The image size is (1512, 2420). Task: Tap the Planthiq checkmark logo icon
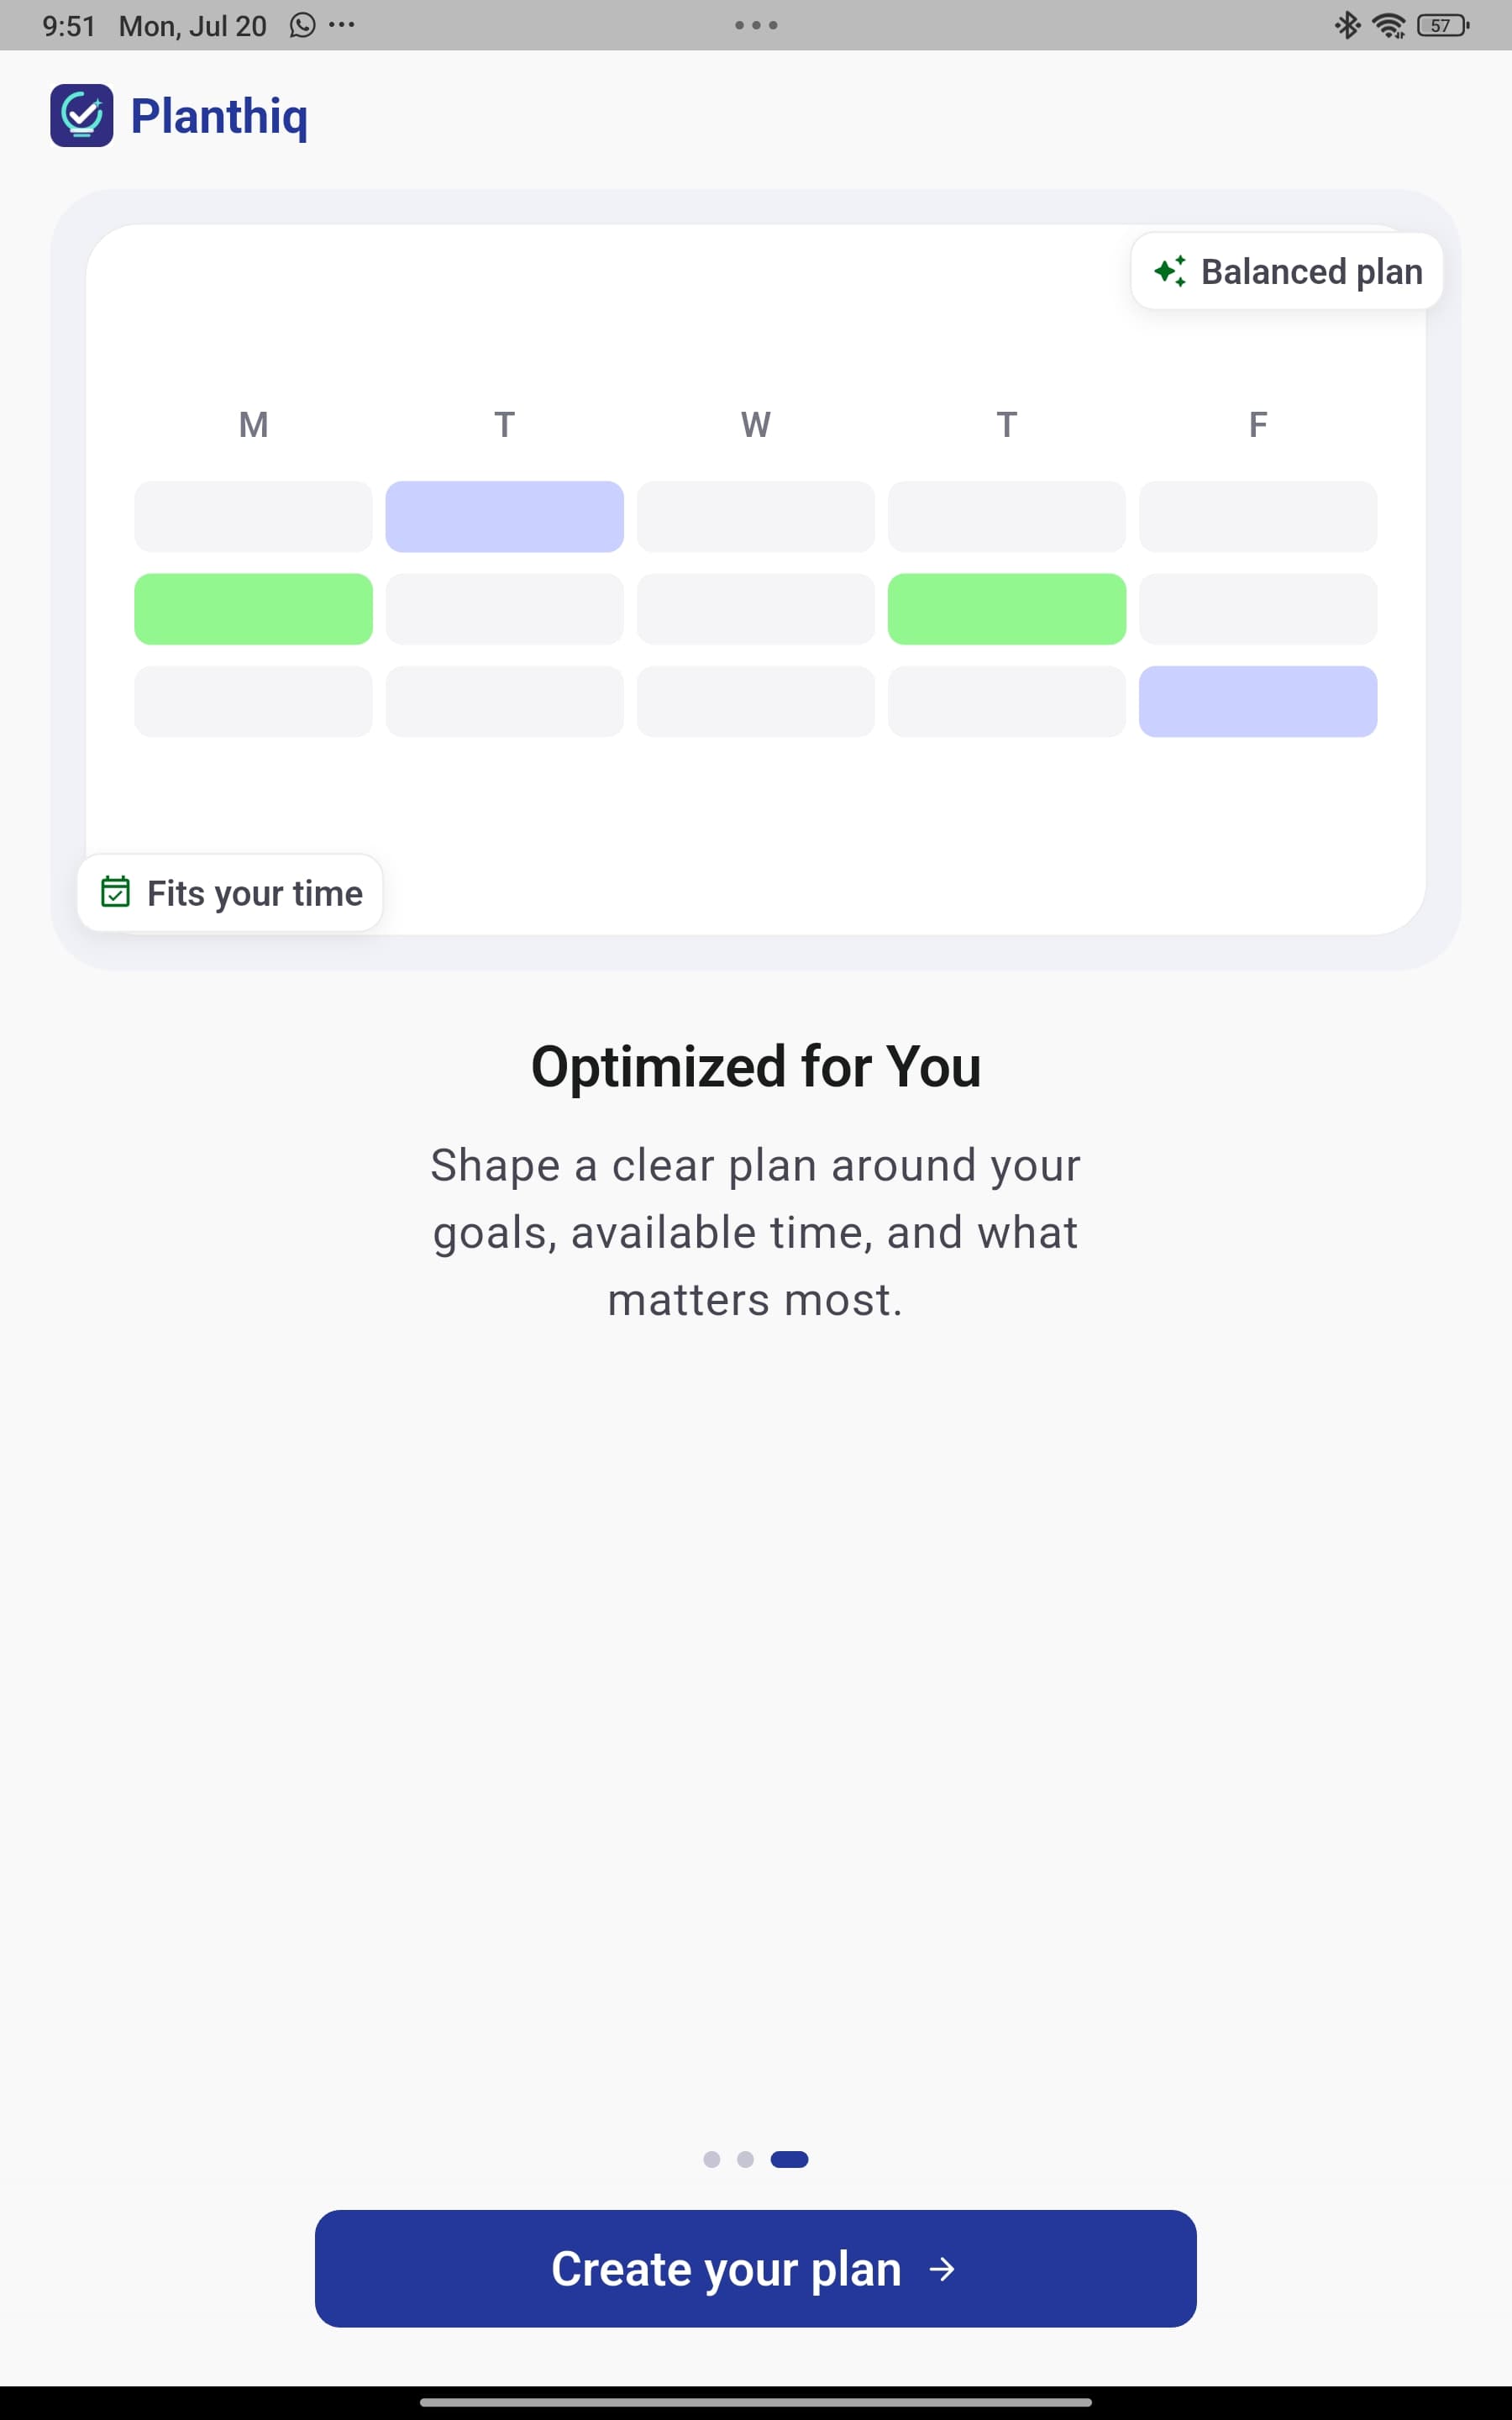(82, 116)
